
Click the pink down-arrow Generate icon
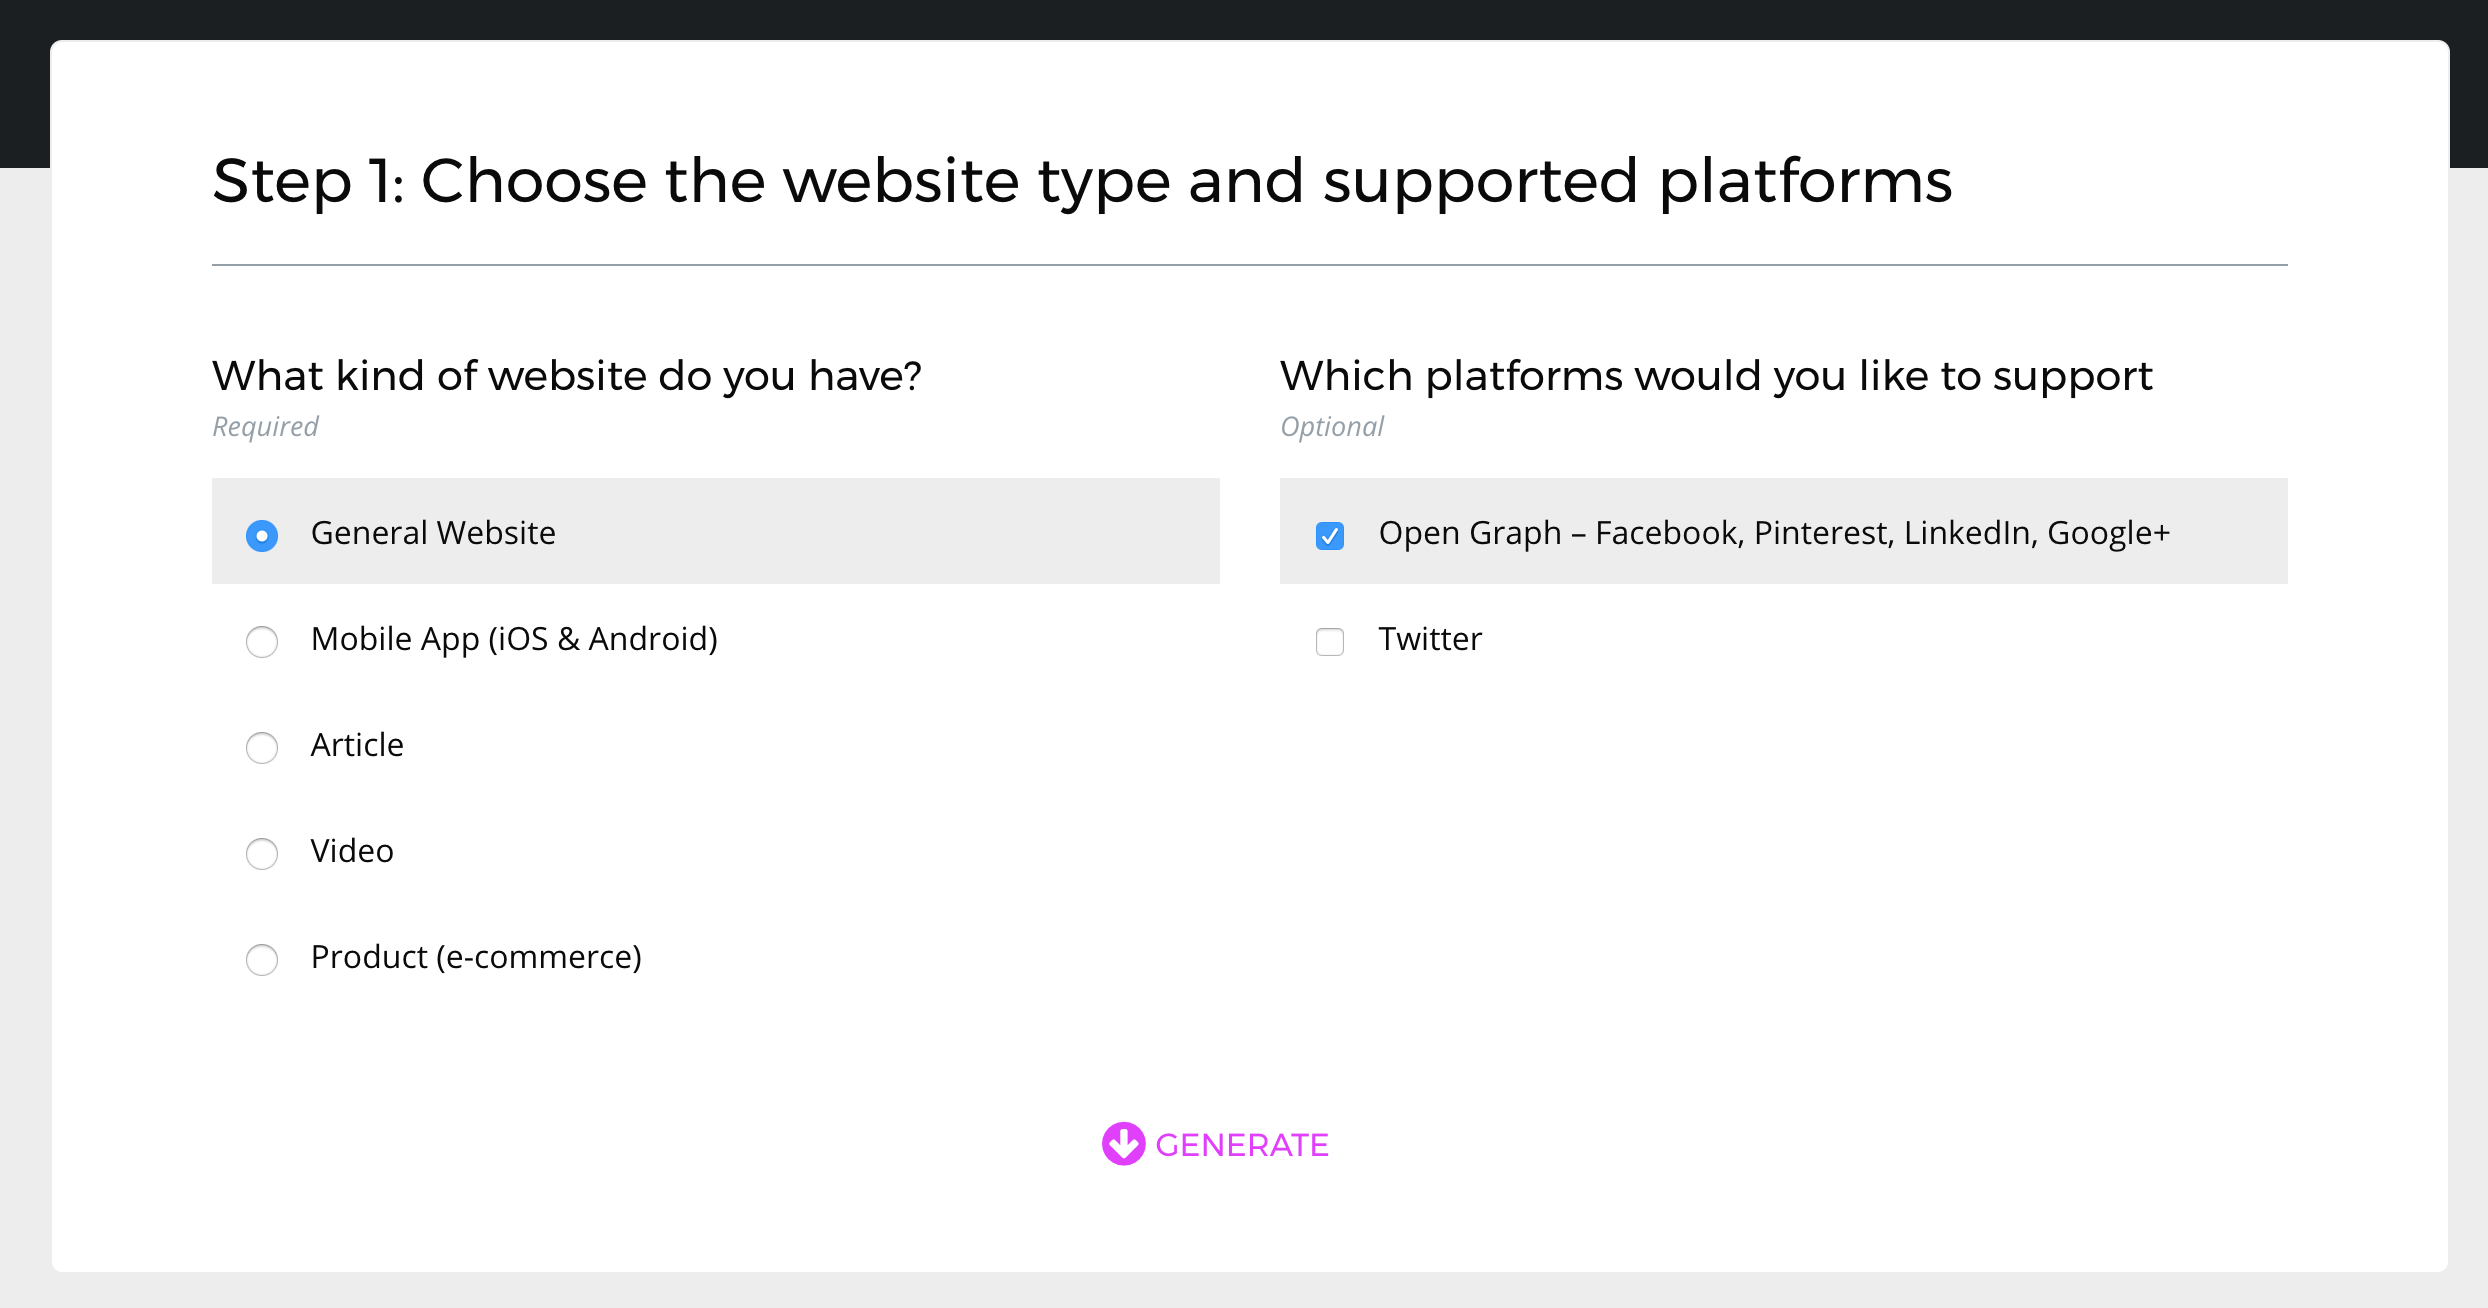click(1123, 1144)
